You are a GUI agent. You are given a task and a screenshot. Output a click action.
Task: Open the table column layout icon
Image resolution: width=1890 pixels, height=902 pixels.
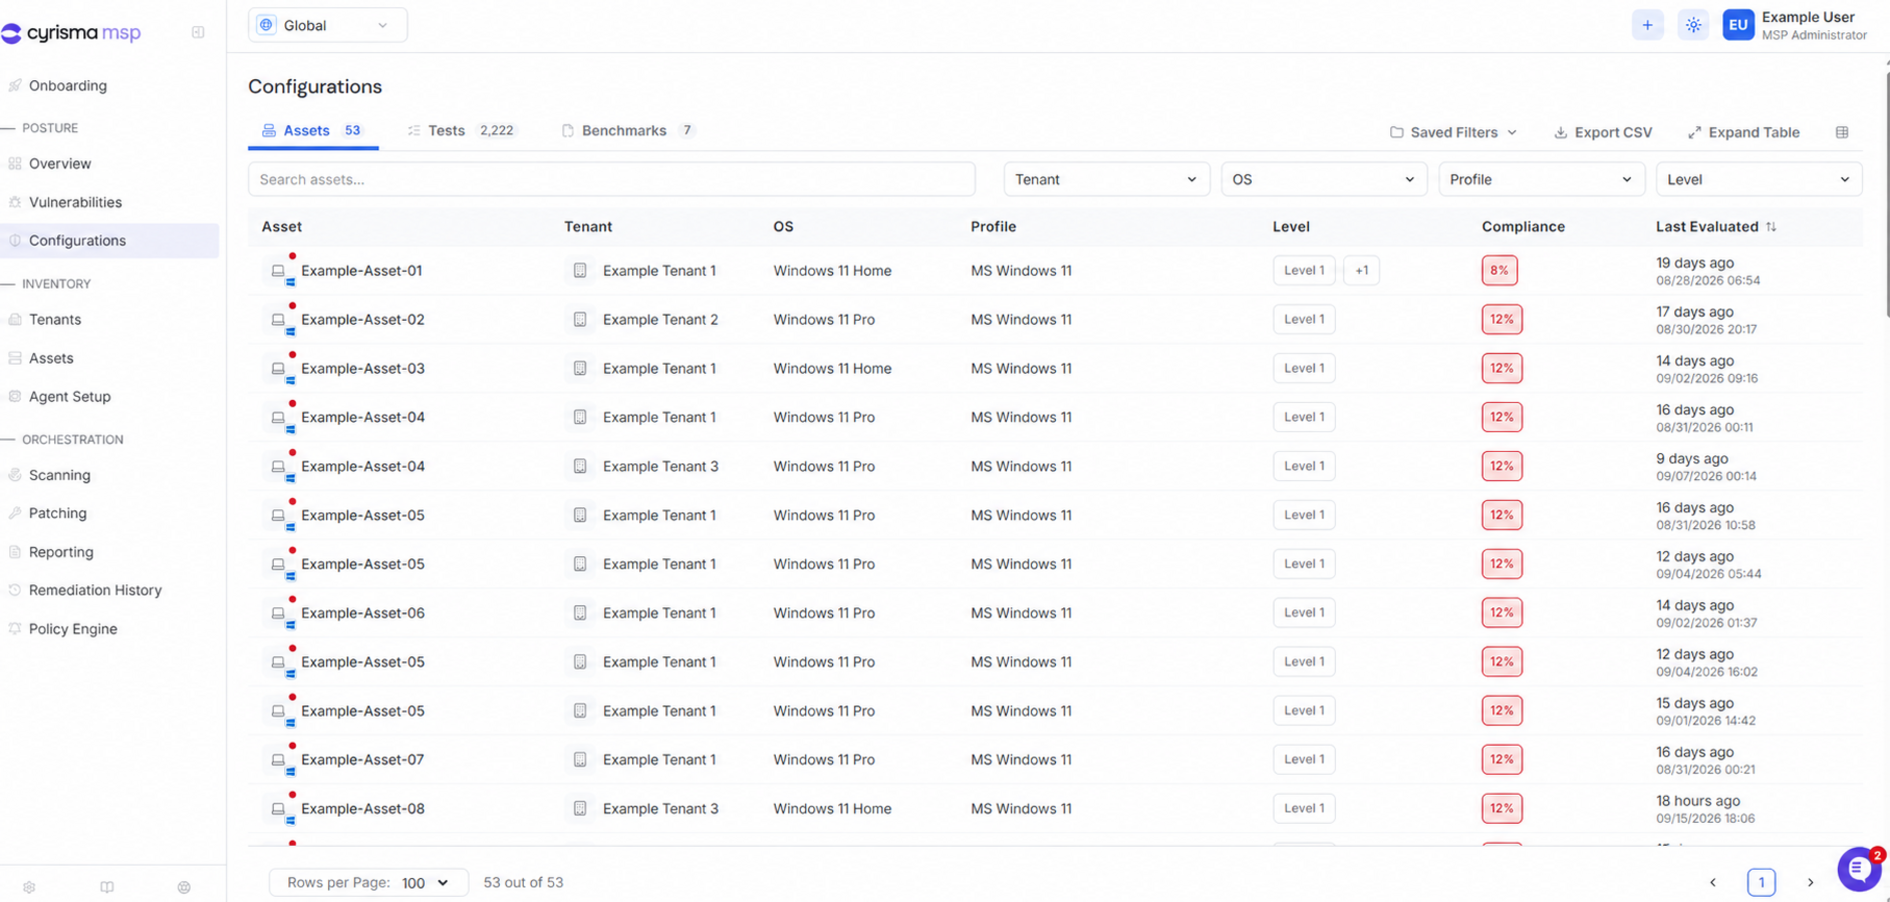click(1842, 132)
